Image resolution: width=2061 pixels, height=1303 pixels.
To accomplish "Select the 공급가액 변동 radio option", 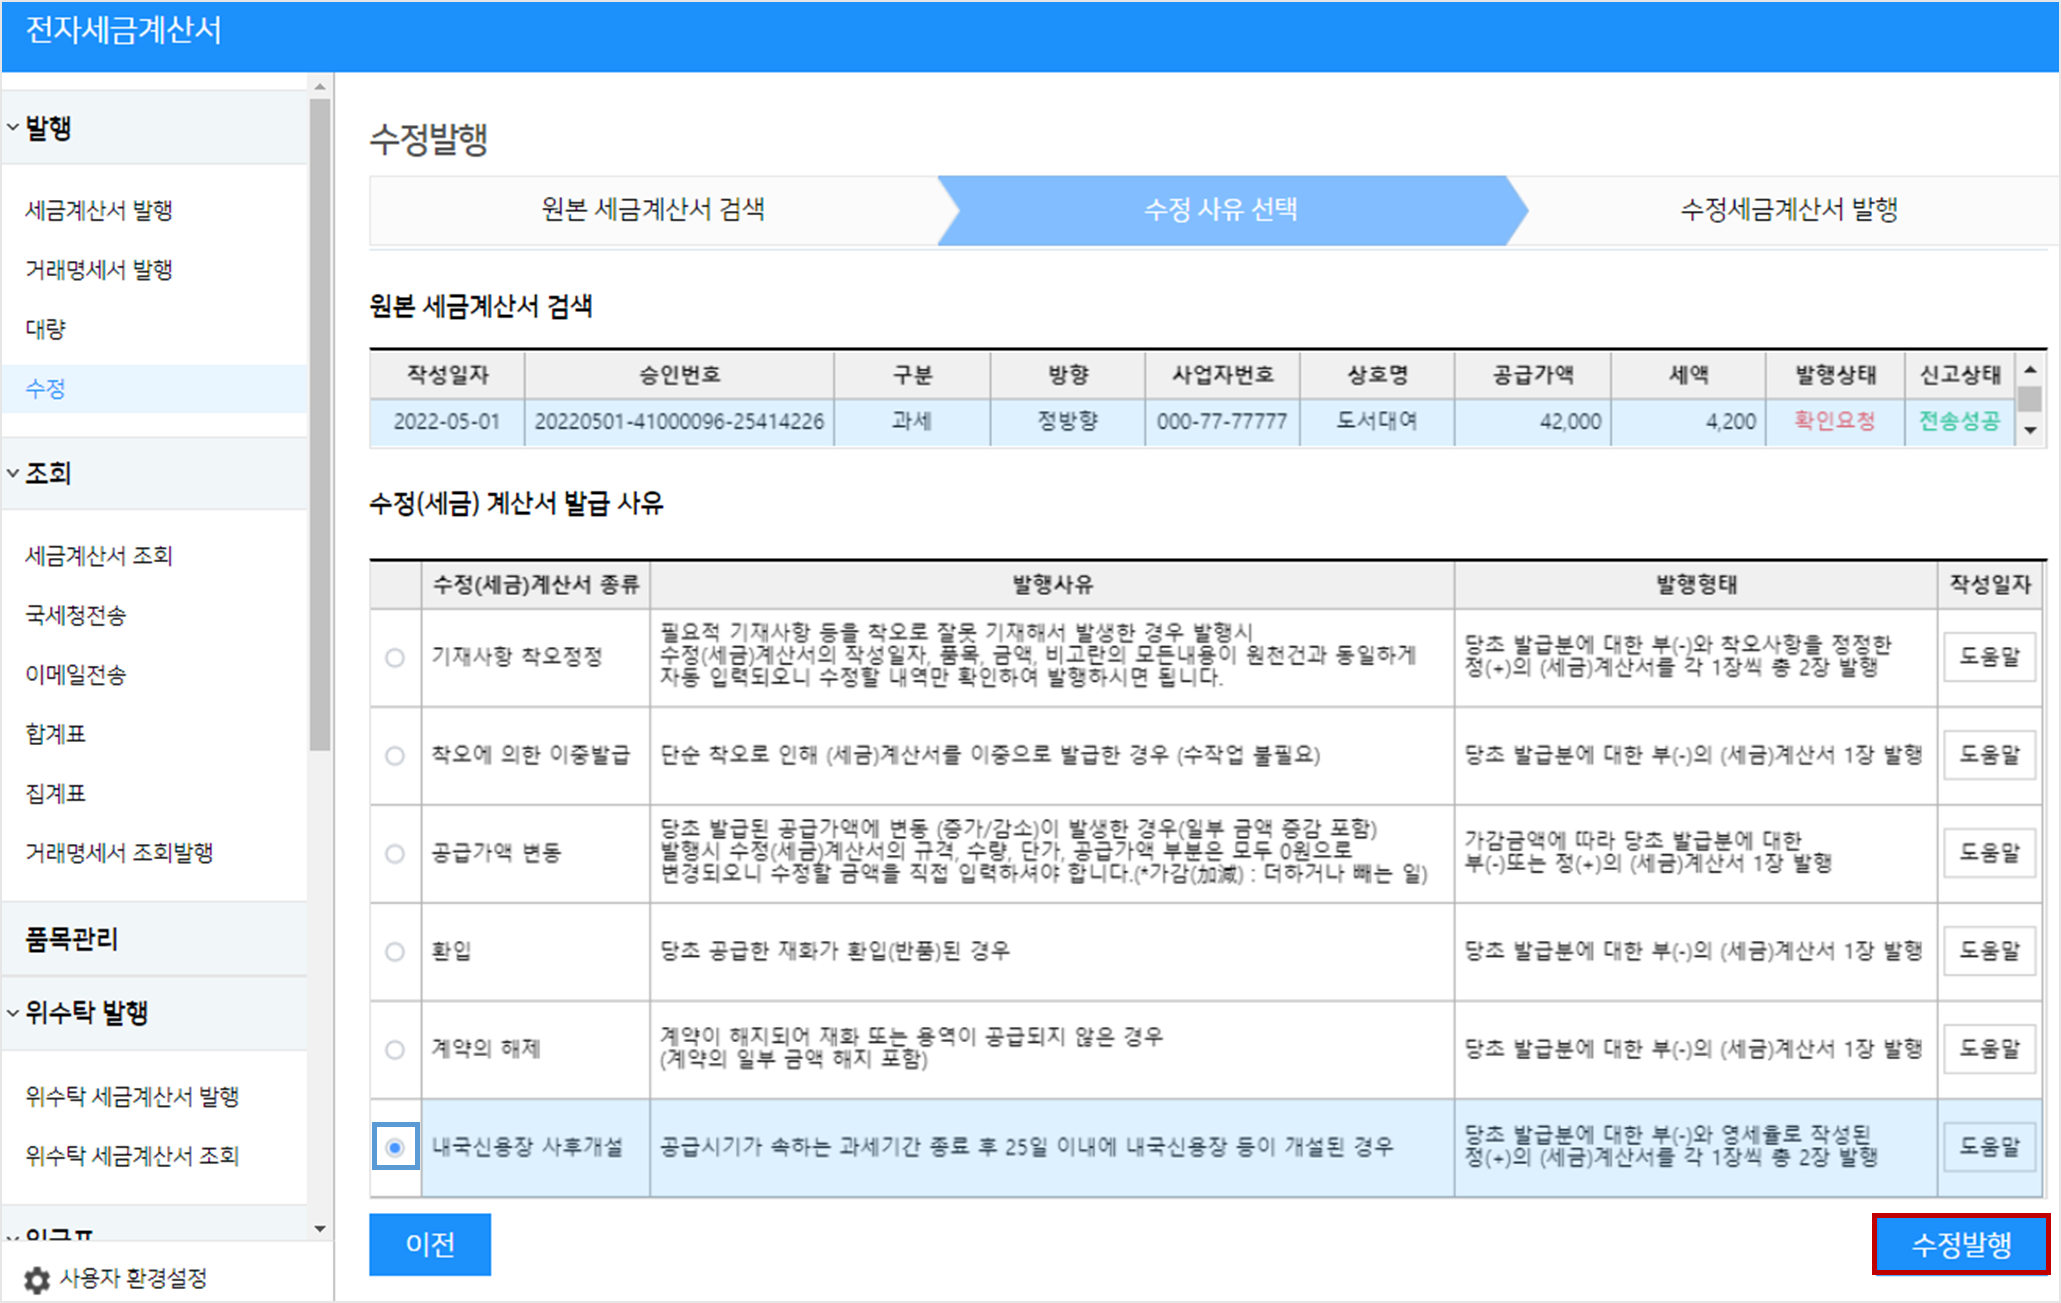I will 395,854.
